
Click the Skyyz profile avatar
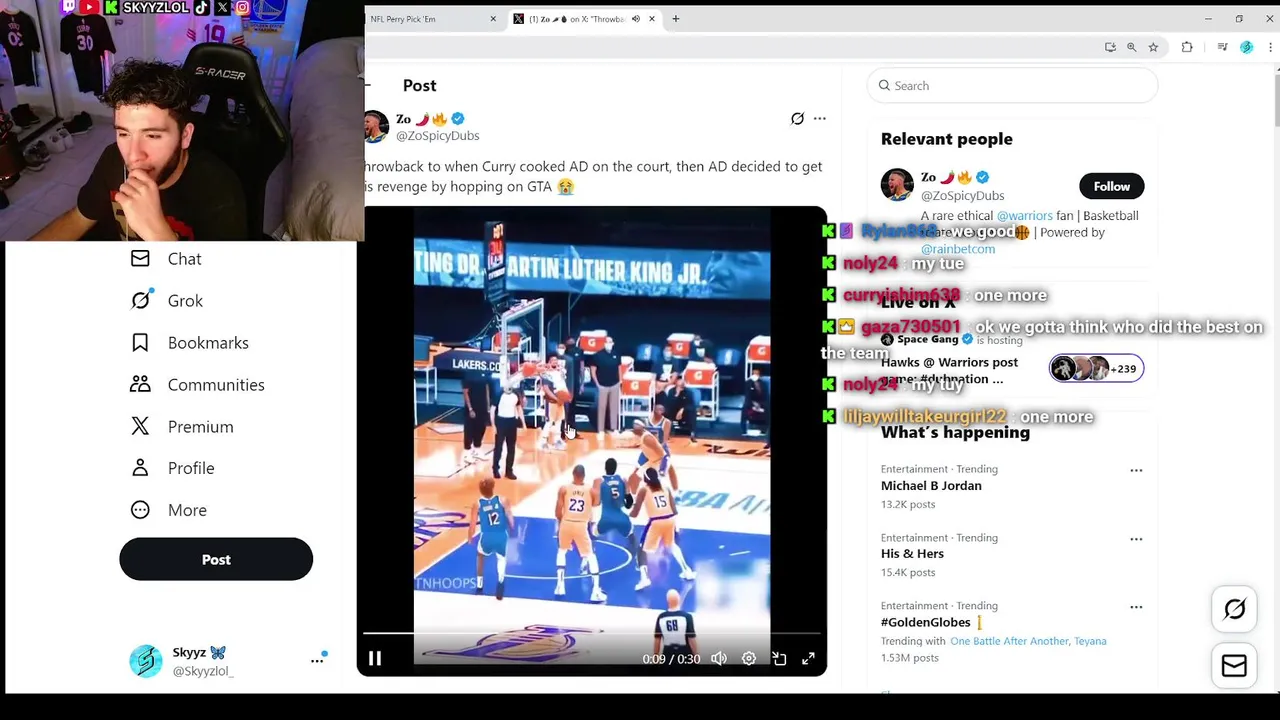point(146,661)
